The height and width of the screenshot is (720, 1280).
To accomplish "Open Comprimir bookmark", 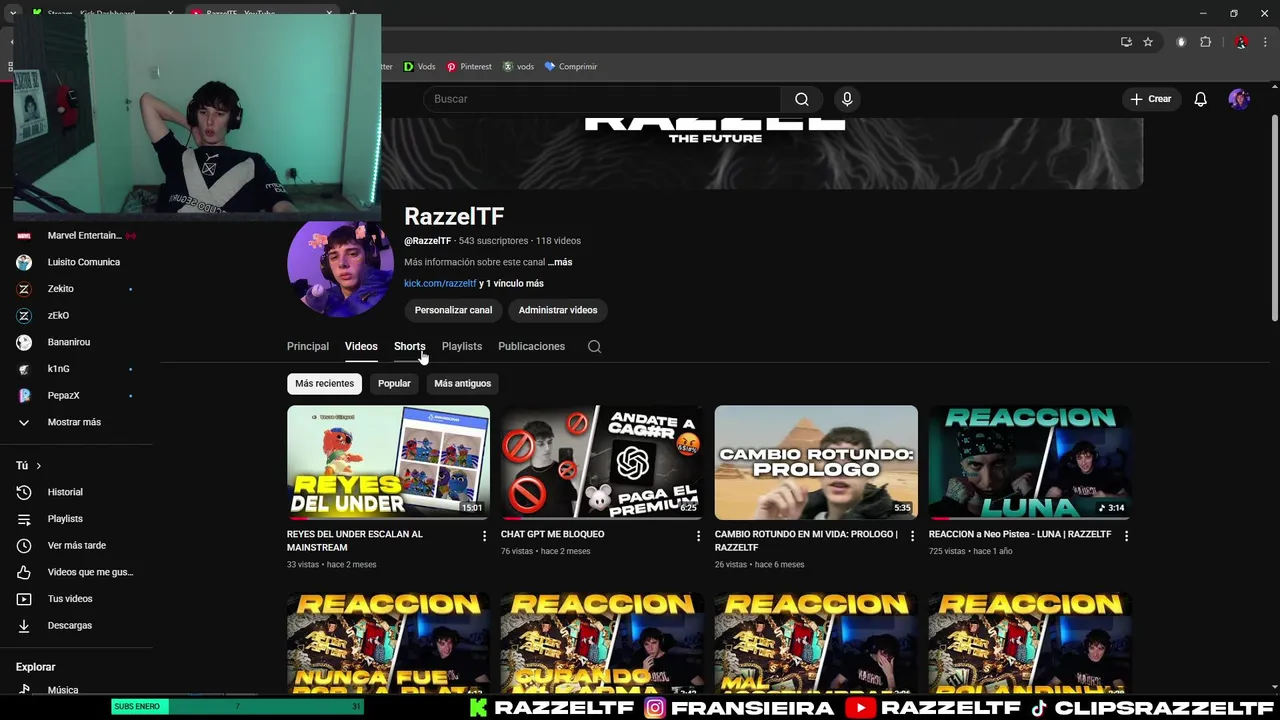I will 571,67.
